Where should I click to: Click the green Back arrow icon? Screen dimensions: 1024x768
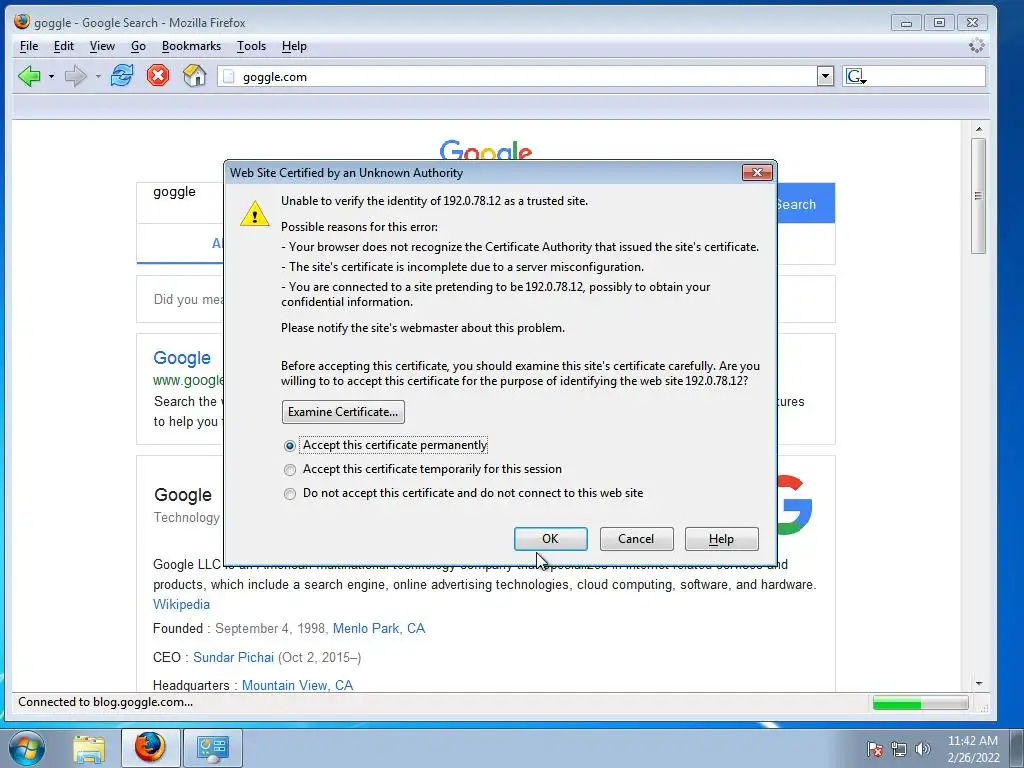pyautogui.click(x=29, y=76)
